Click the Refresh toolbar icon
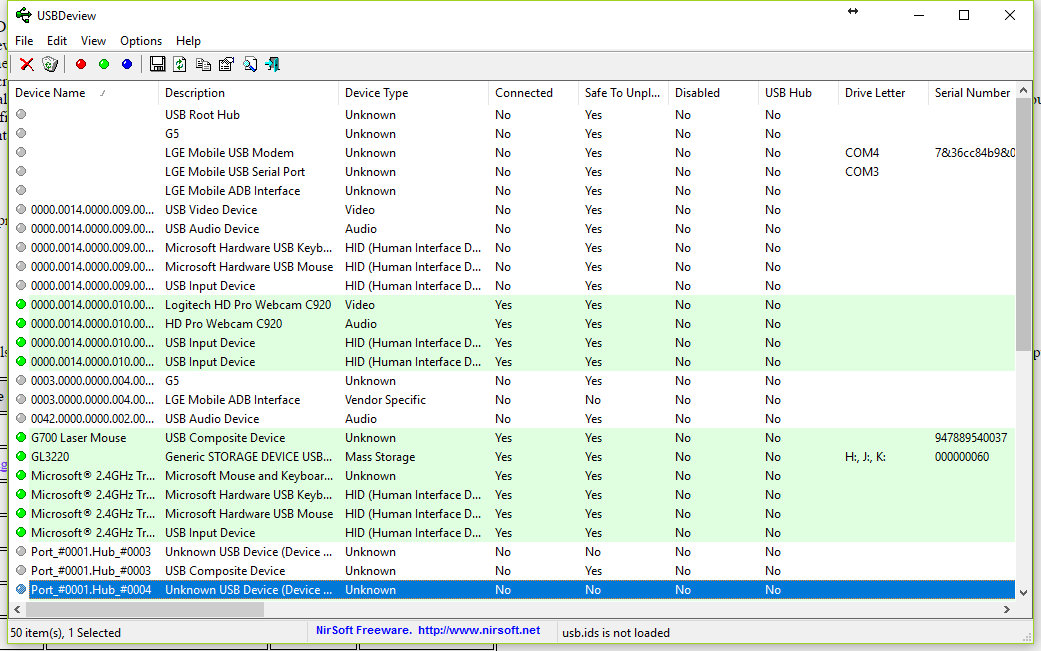The width and height of the screenshot is (1041, 651). (180, 64)
